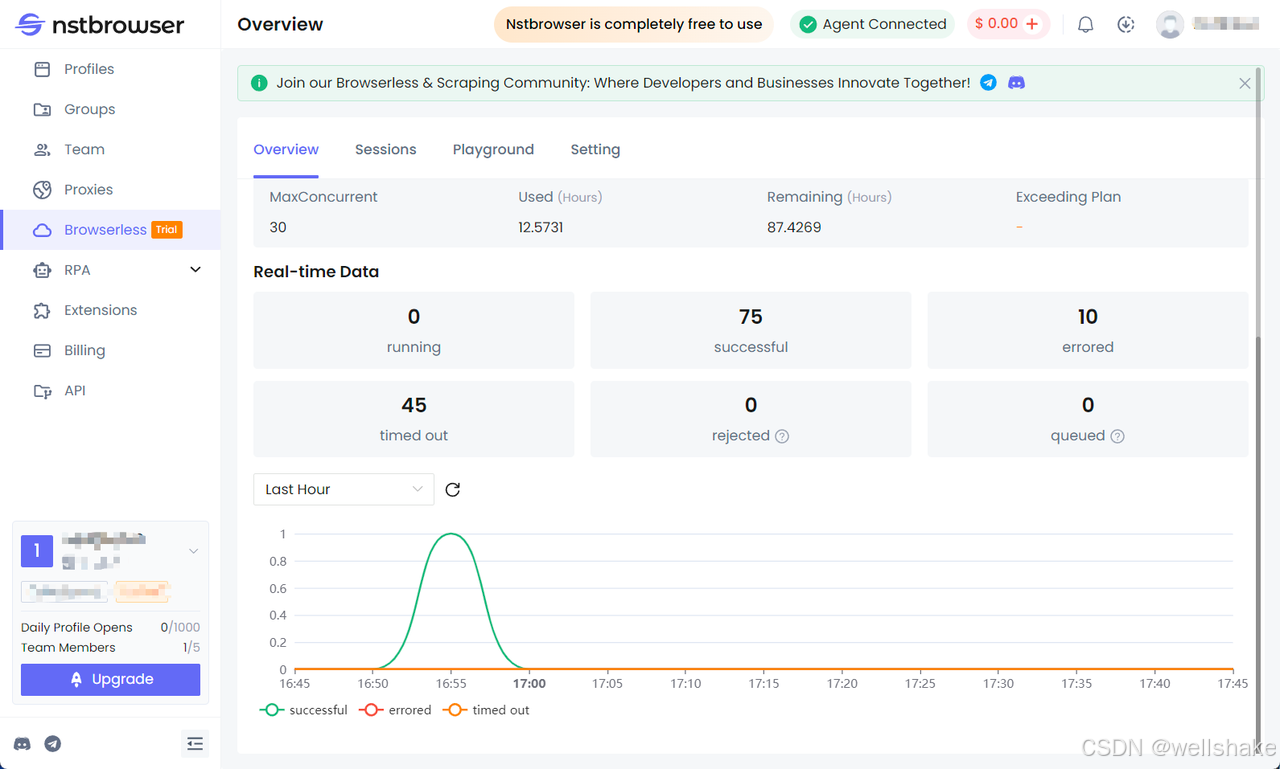Click the Remaining hours value 87.4269

[x=794, y=227]
